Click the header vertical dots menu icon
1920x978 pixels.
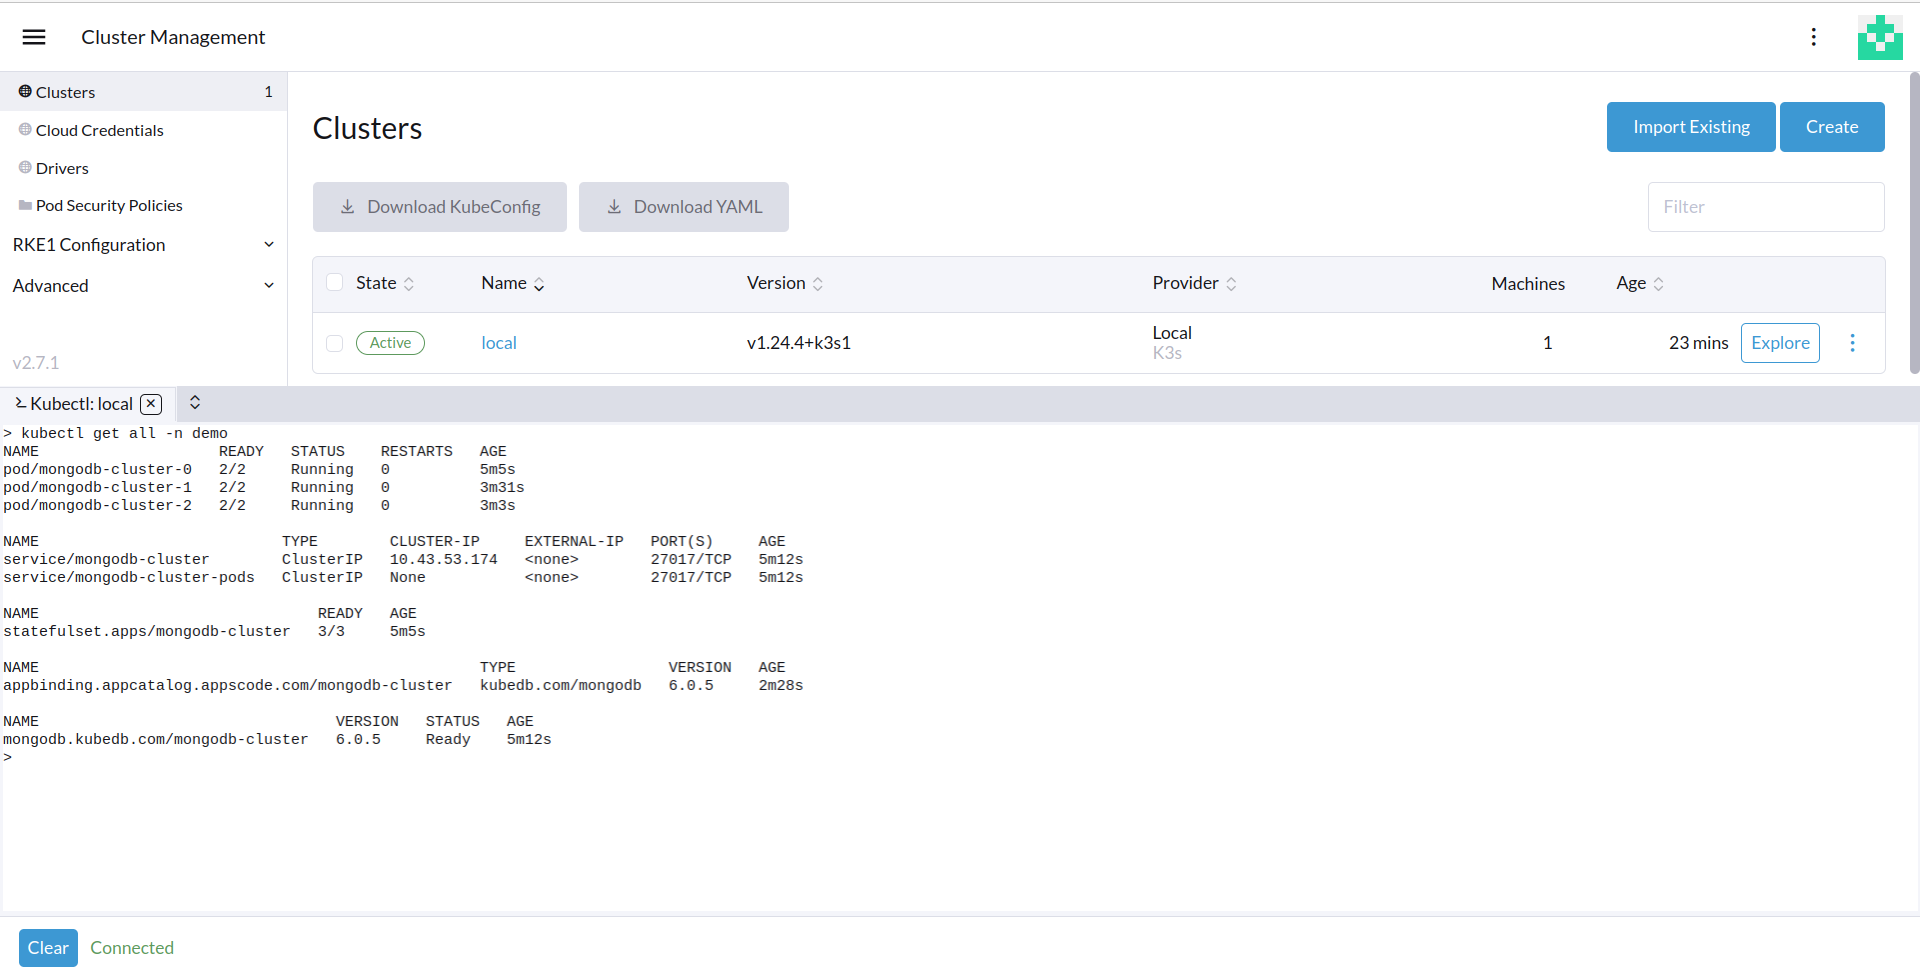1813,37
